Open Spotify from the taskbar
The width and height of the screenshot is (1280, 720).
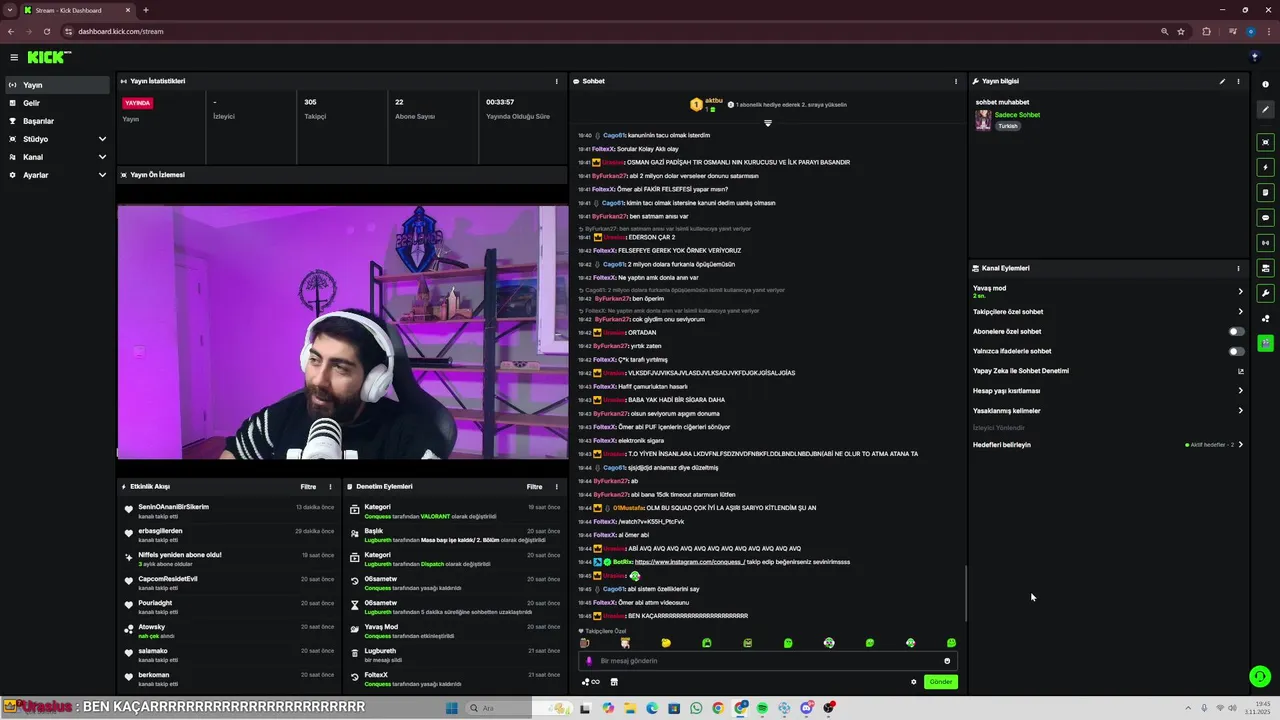pyautogui.click(x=762, y=708)
